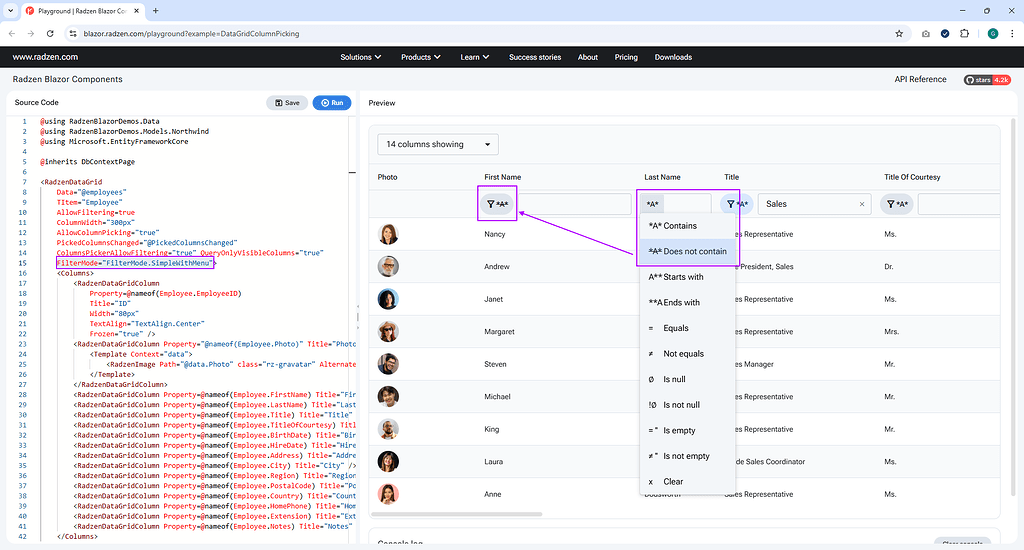
Task: Reload the browser page
Action: (50, 33)
